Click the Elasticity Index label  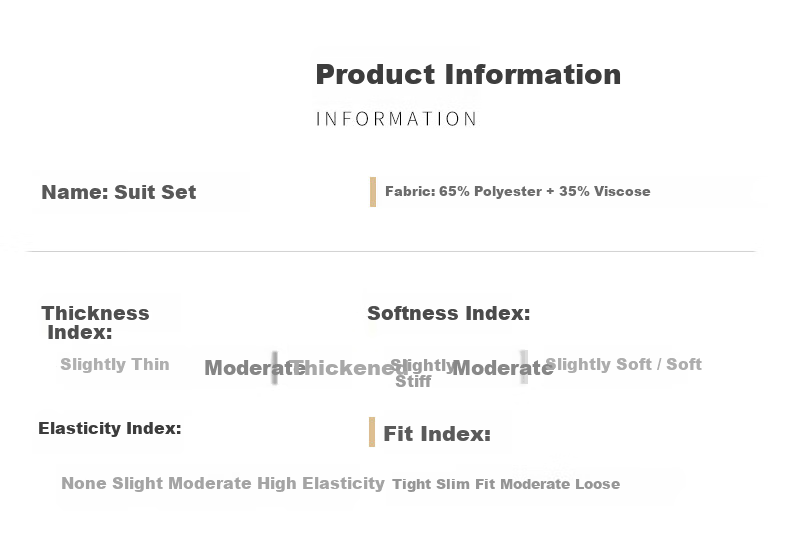tap(110, 428)
